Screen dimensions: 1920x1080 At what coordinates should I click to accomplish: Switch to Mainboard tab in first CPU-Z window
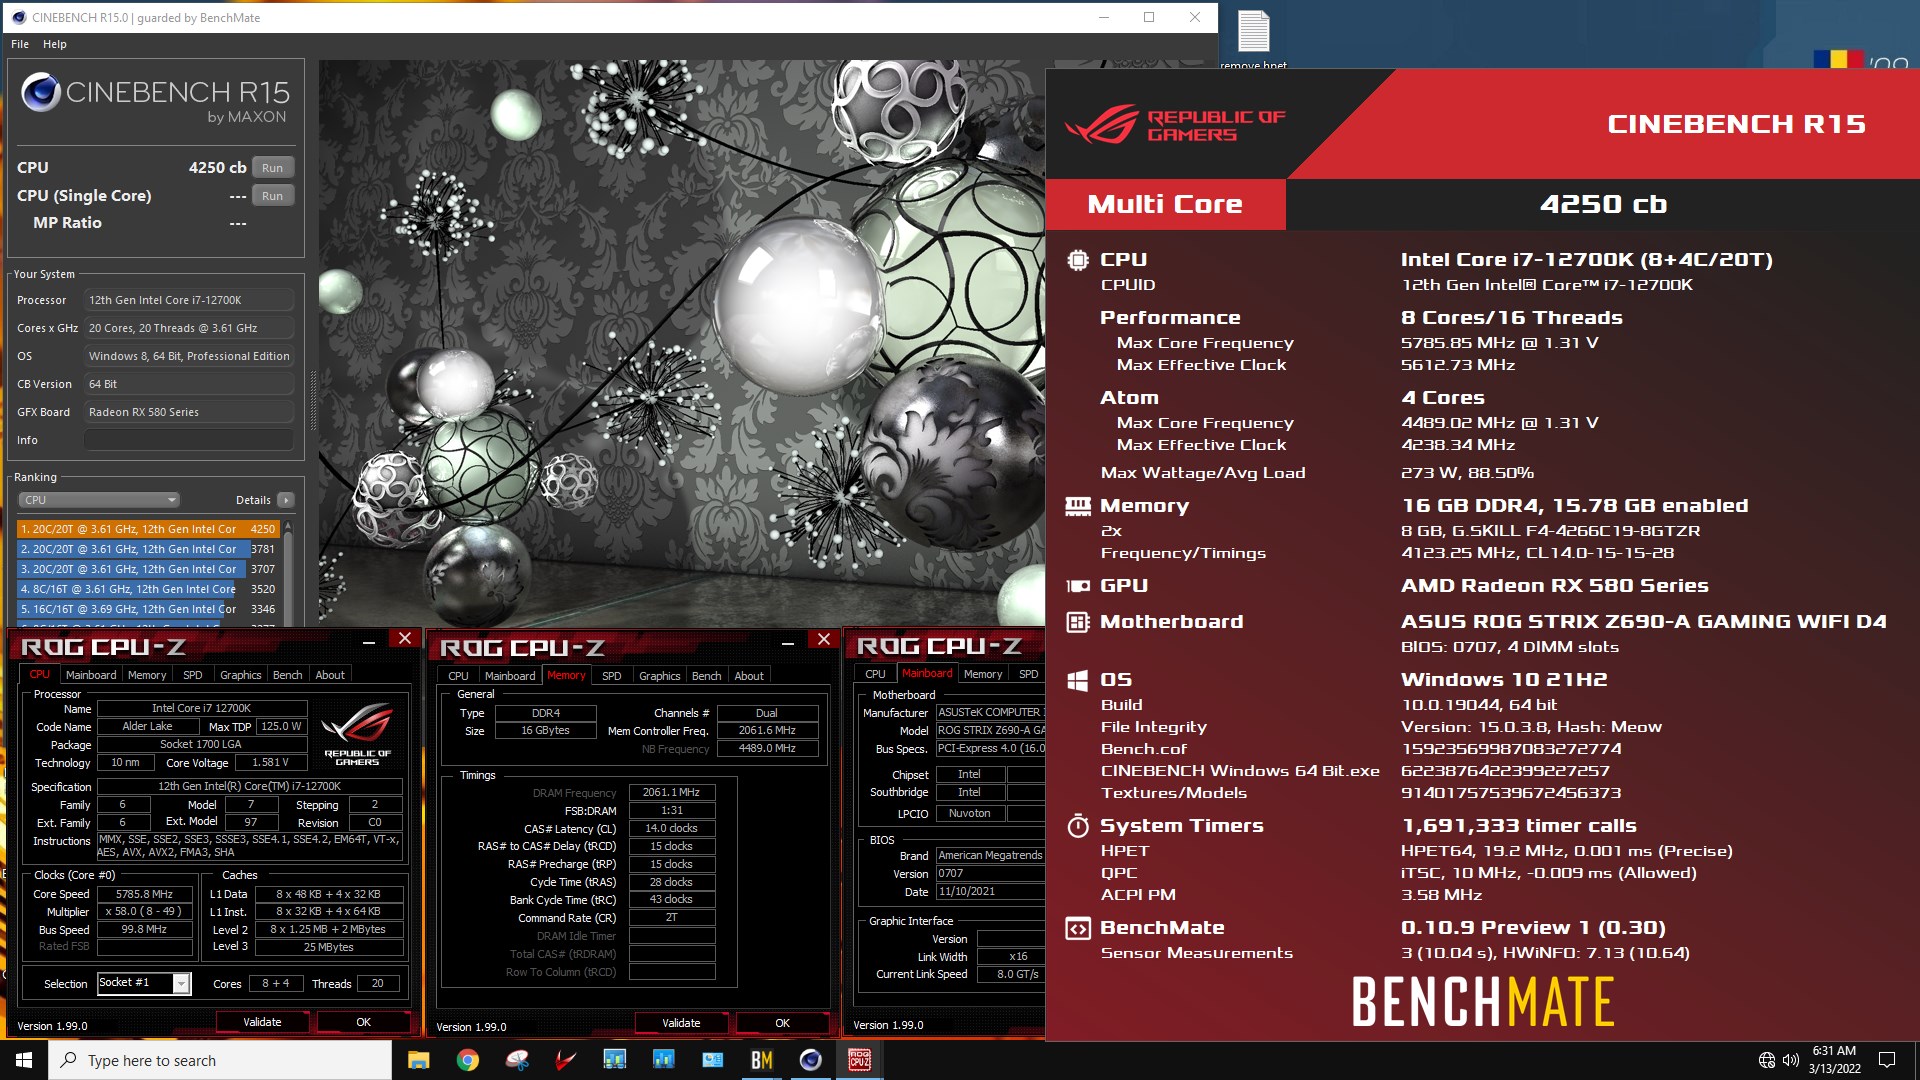point(91,675)
